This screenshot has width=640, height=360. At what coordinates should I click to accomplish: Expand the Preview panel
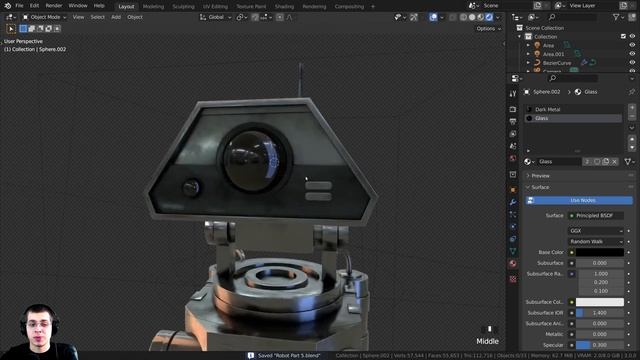(x=540, y=176)
